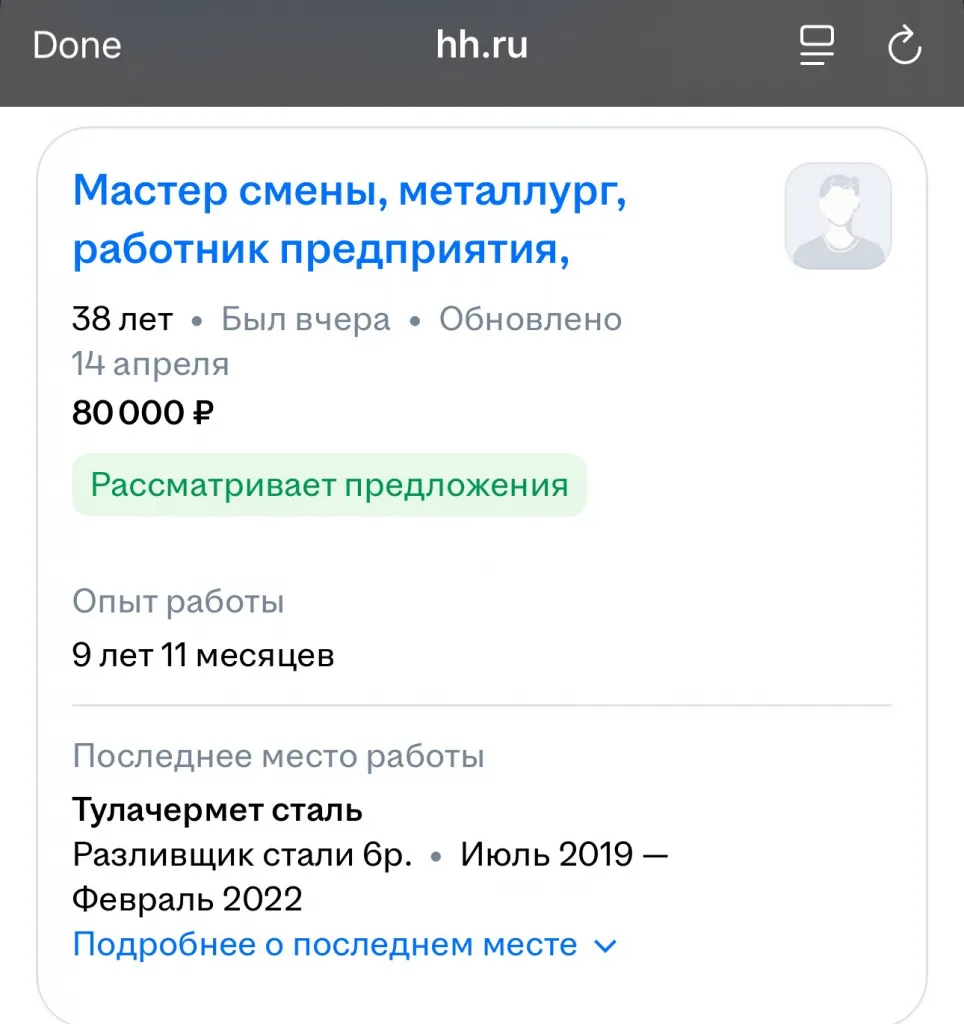Tap the 'Опыт работы' section heading
This screenshot has height=1024, width=964.
[x=178, y=602]
